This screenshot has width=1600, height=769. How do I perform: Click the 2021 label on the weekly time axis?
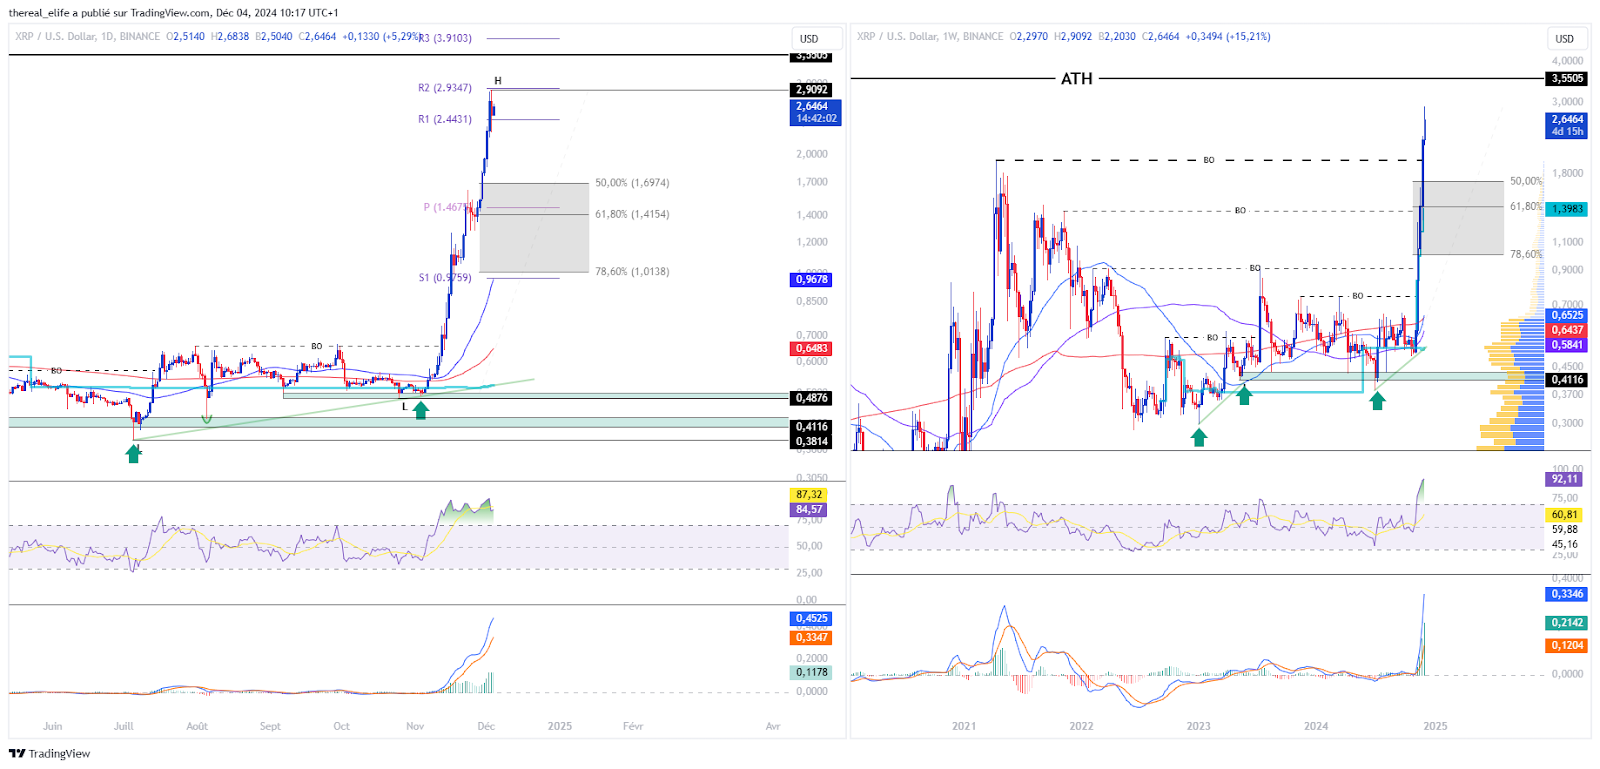click(964, 727)
